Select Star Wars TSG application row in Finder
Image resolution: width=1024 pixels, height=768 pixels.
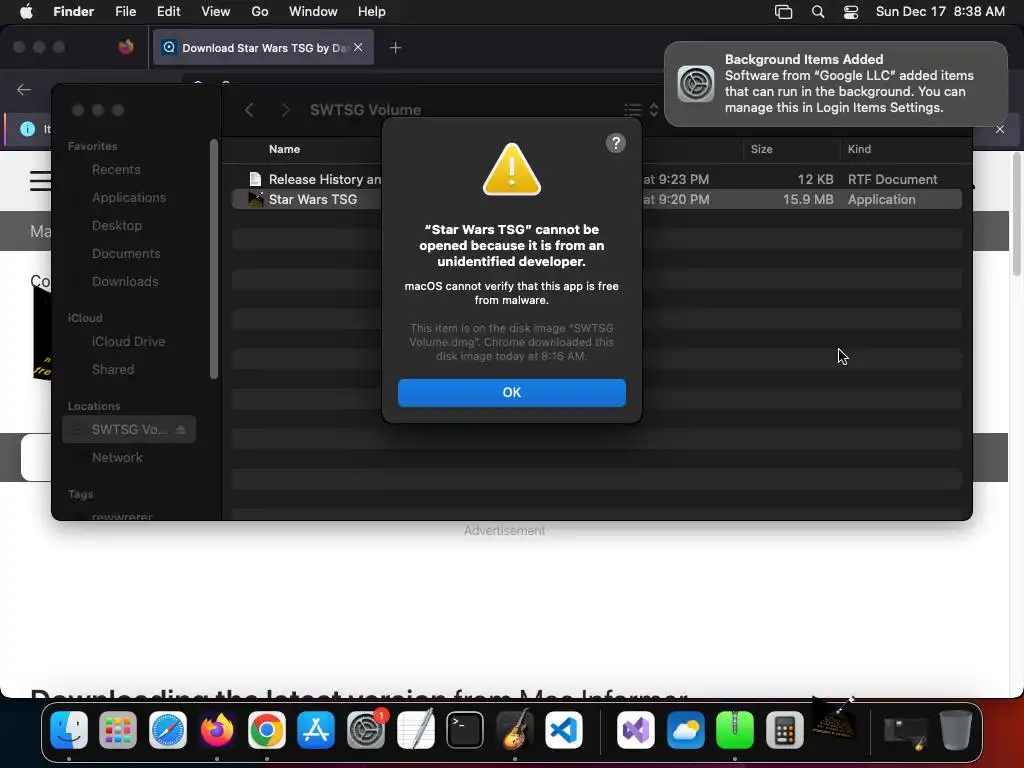pos(596,199)
